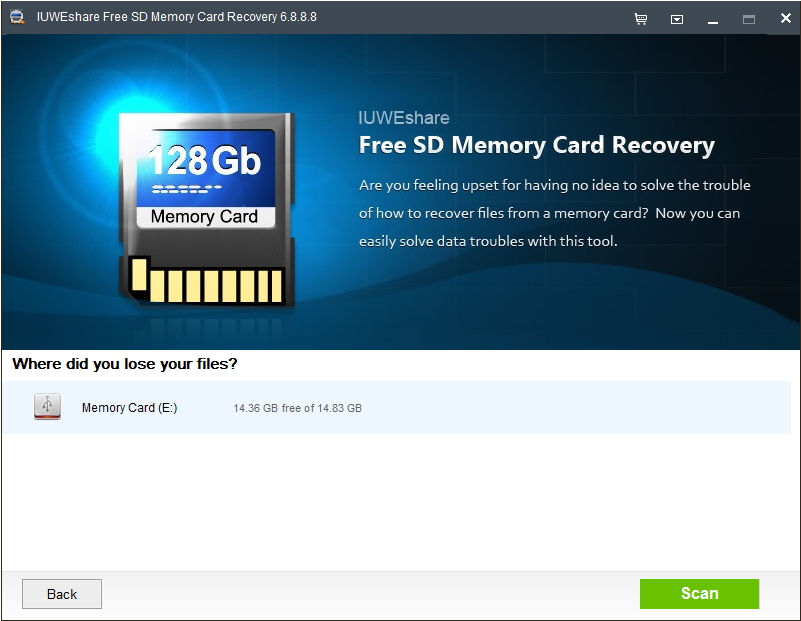The height and width of the screenshot is (621, 801).
Task: Click the 14.36 GB free of 14.83 GB text
Action: click(x=297, y=408)
